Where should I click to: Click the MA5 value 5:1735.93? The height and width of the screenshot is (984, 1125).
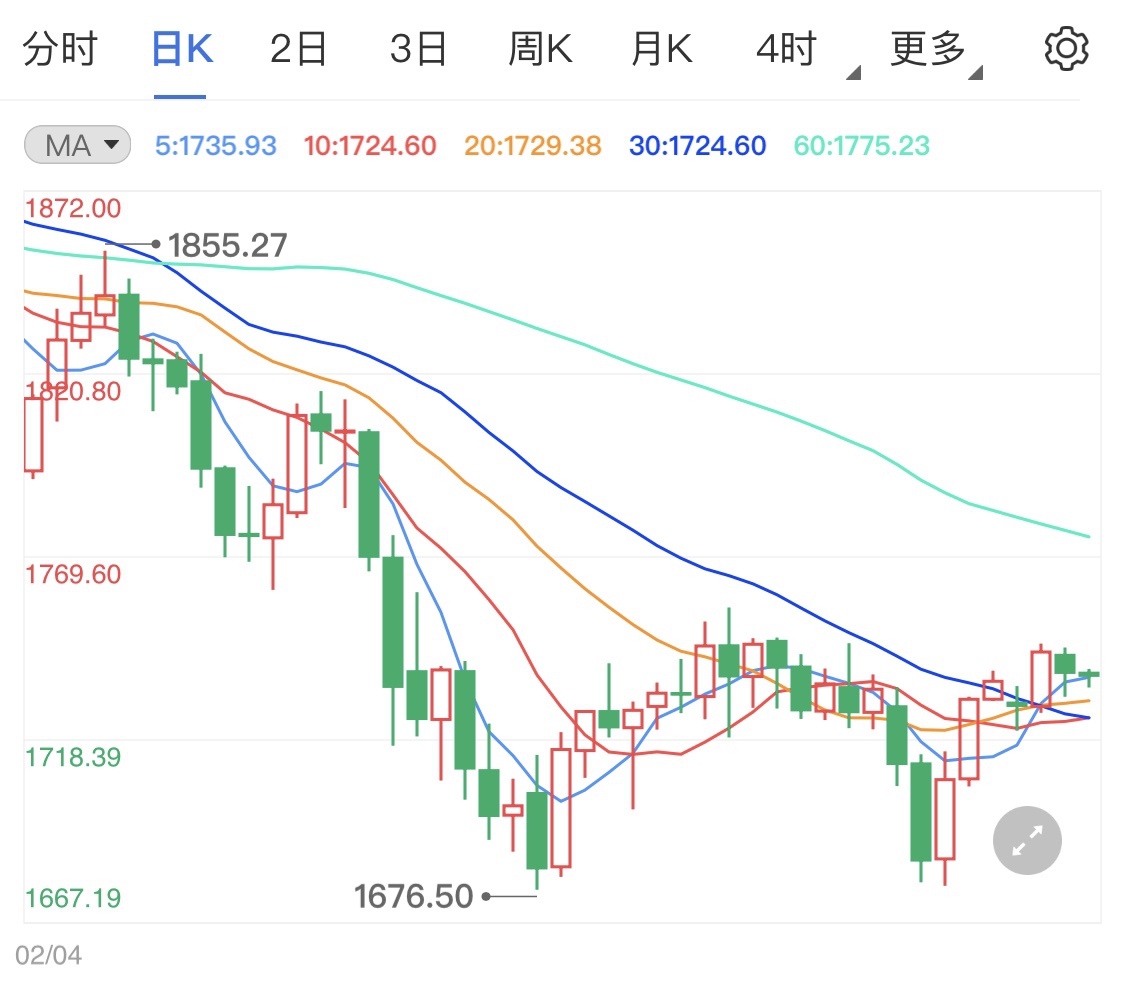pyautogui.click(x=215, y=146)
